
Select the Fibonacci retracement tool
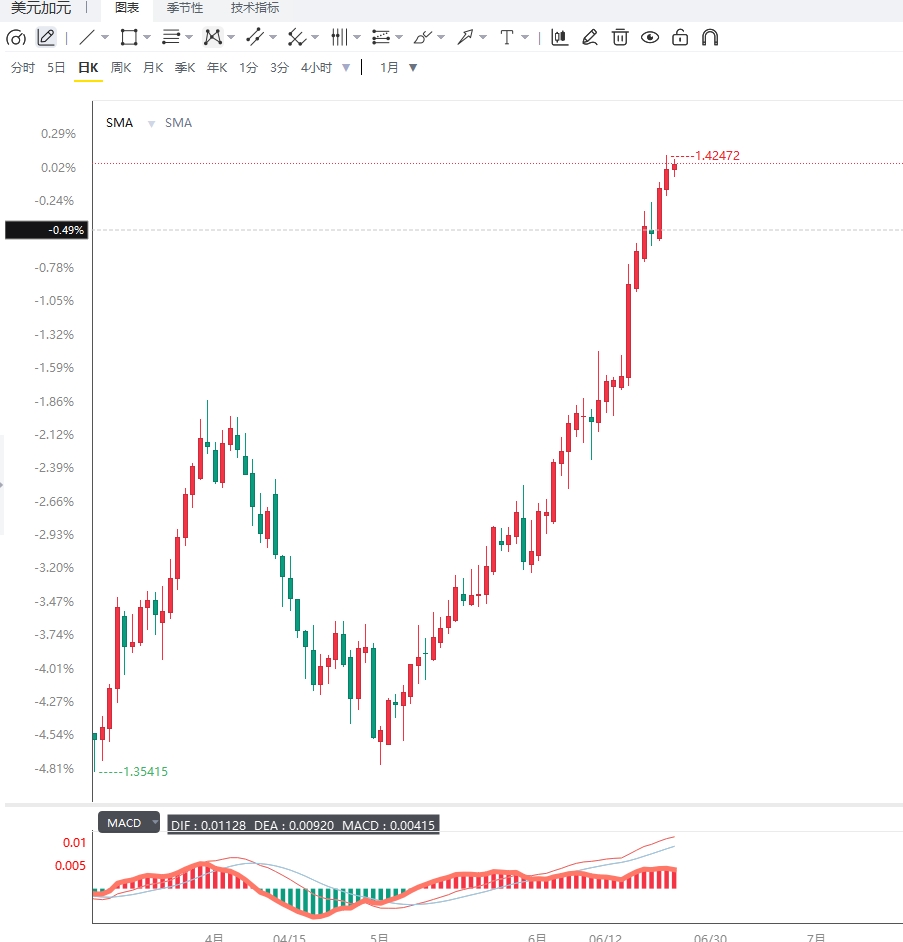point(381,37)
